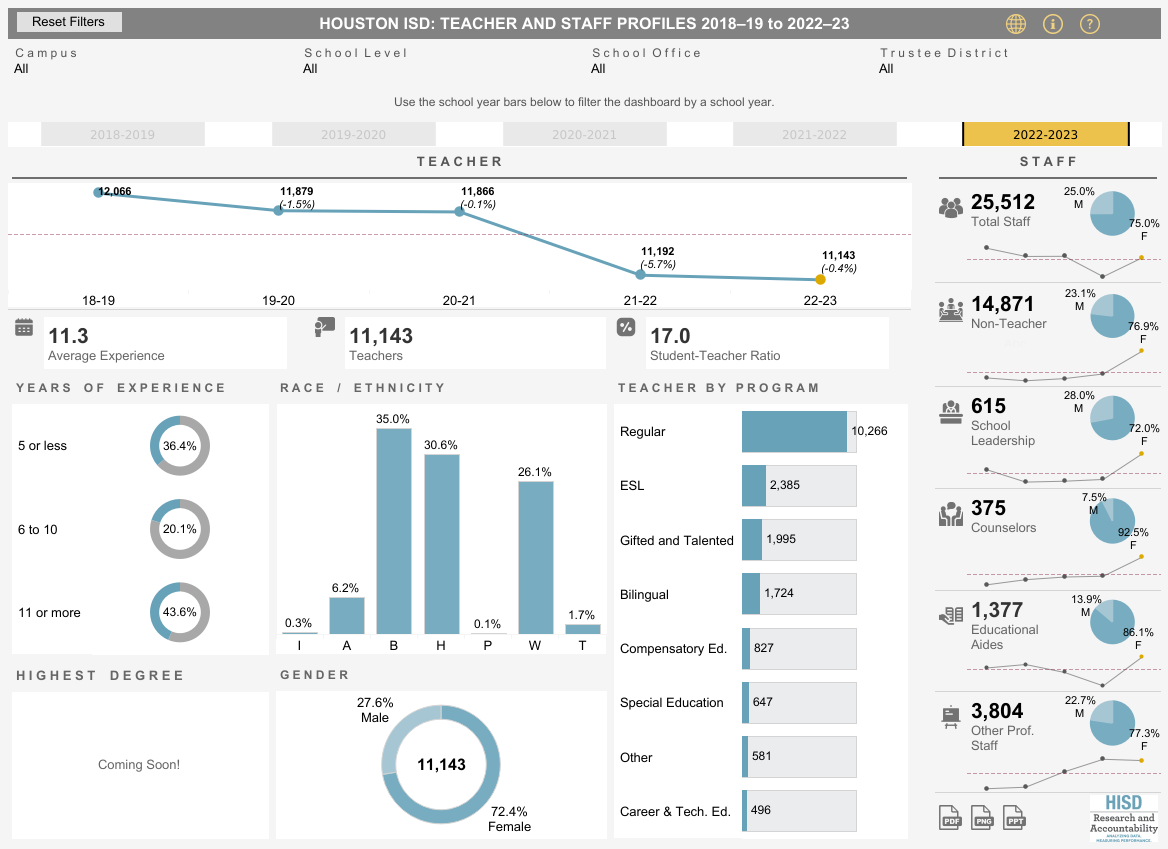1168x849 pixels.
Task: Select the H race bar at 30.6%
Action: pyautogui.click(x=441, y=544)
